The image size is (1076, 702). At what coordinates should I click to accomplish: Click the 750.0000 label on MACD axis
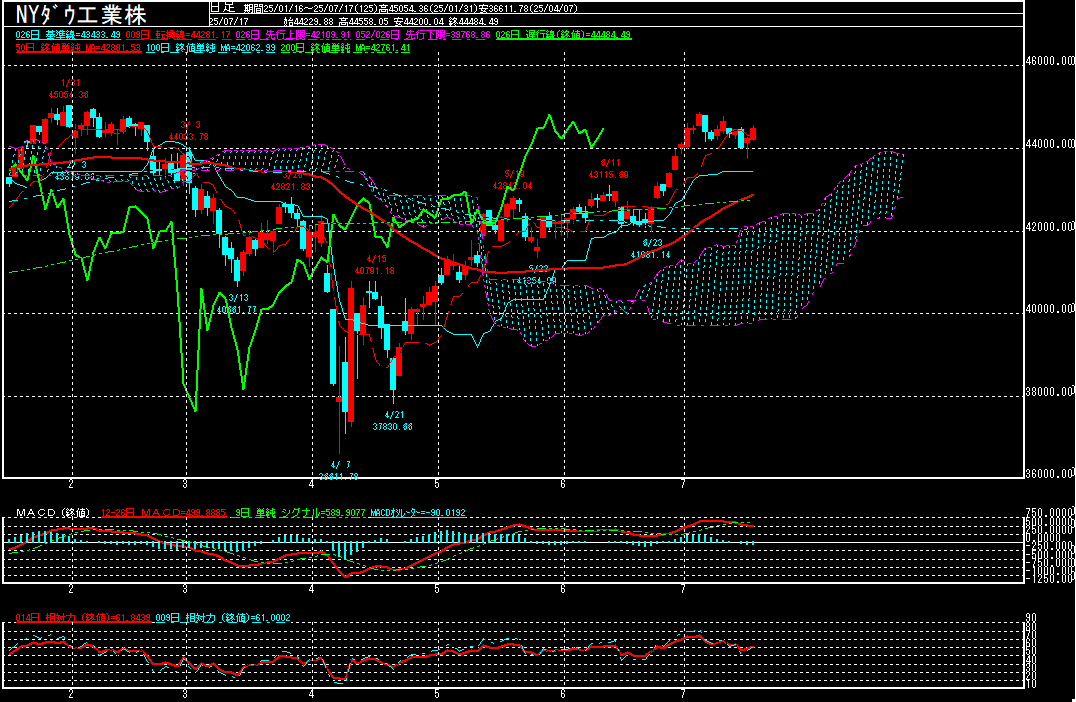click(1050, 513)
